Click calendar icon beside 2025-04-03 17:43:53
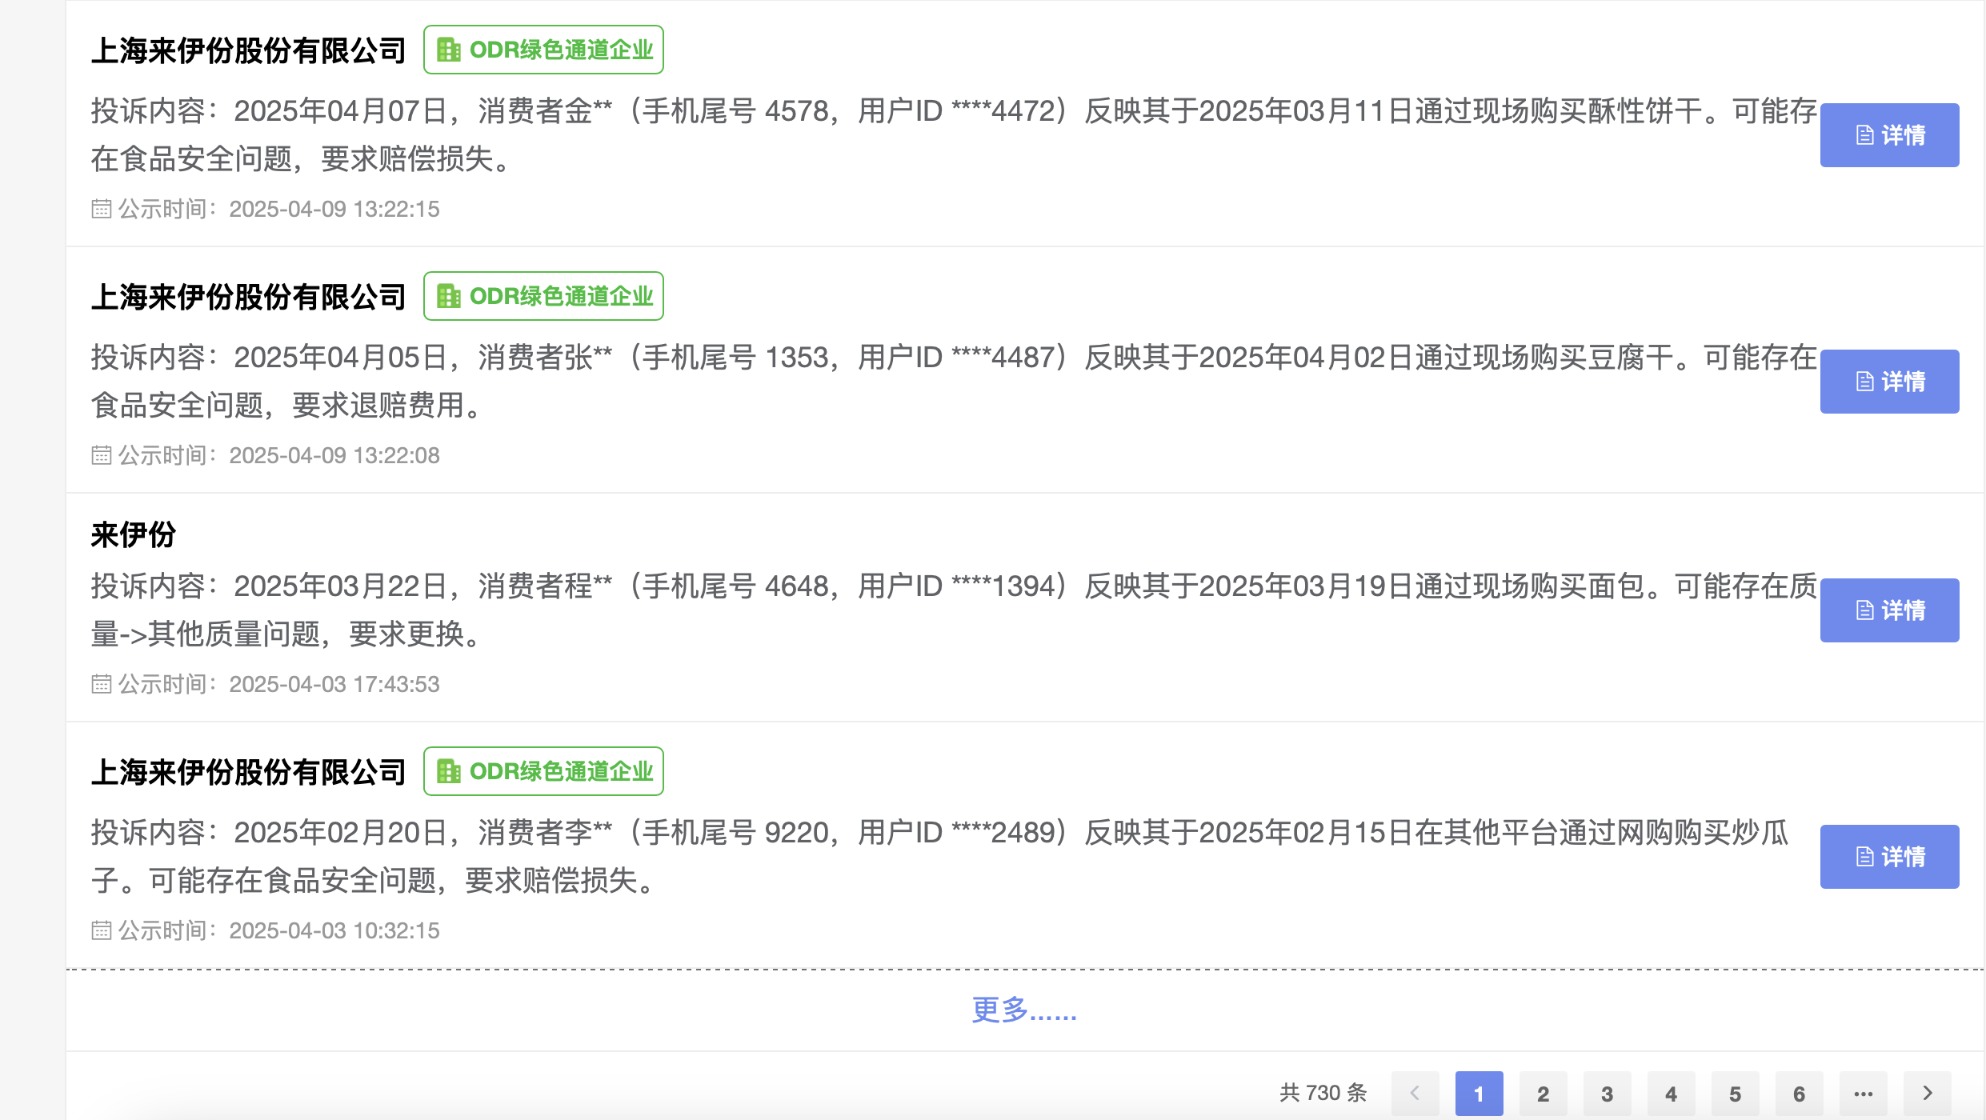 pos(101,684)
